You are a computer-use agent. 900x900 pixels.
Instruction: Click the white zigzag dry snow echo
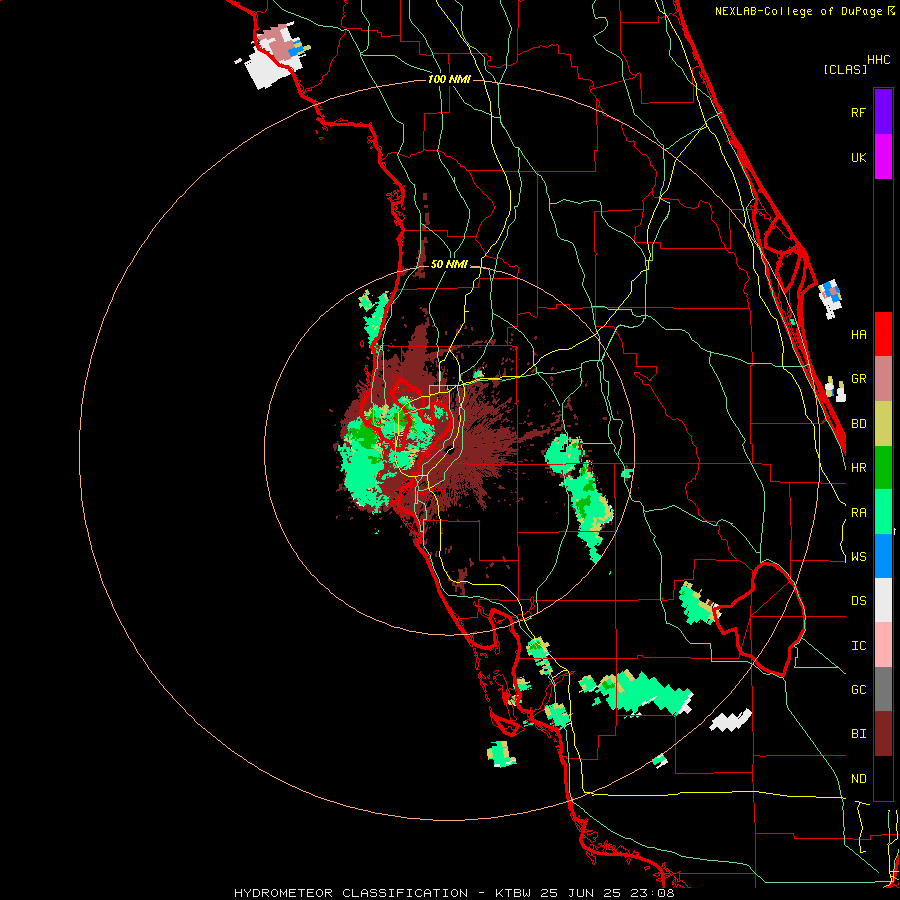coord(731,721)
